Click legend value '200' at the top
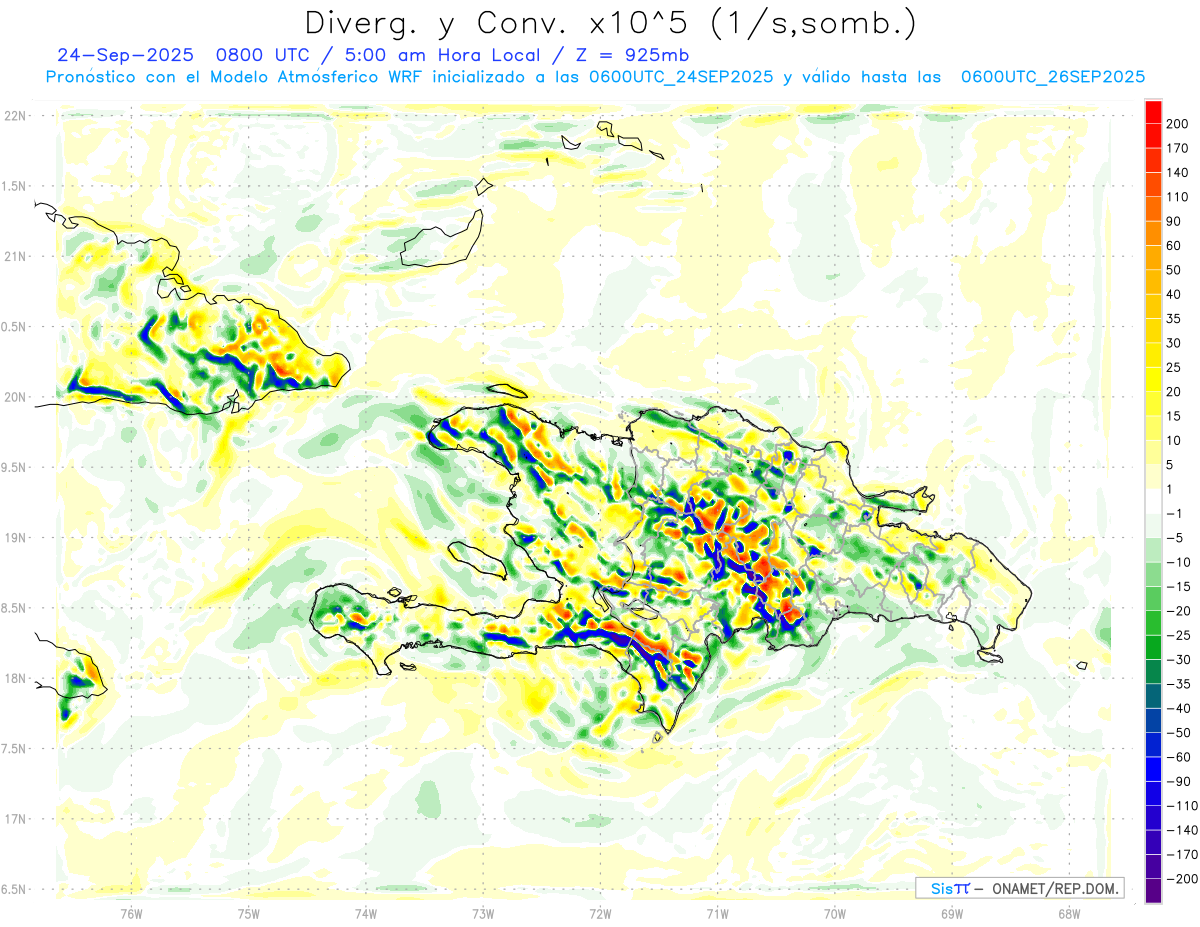Screen dimensions: 1200x927 tap(1178, 123)
